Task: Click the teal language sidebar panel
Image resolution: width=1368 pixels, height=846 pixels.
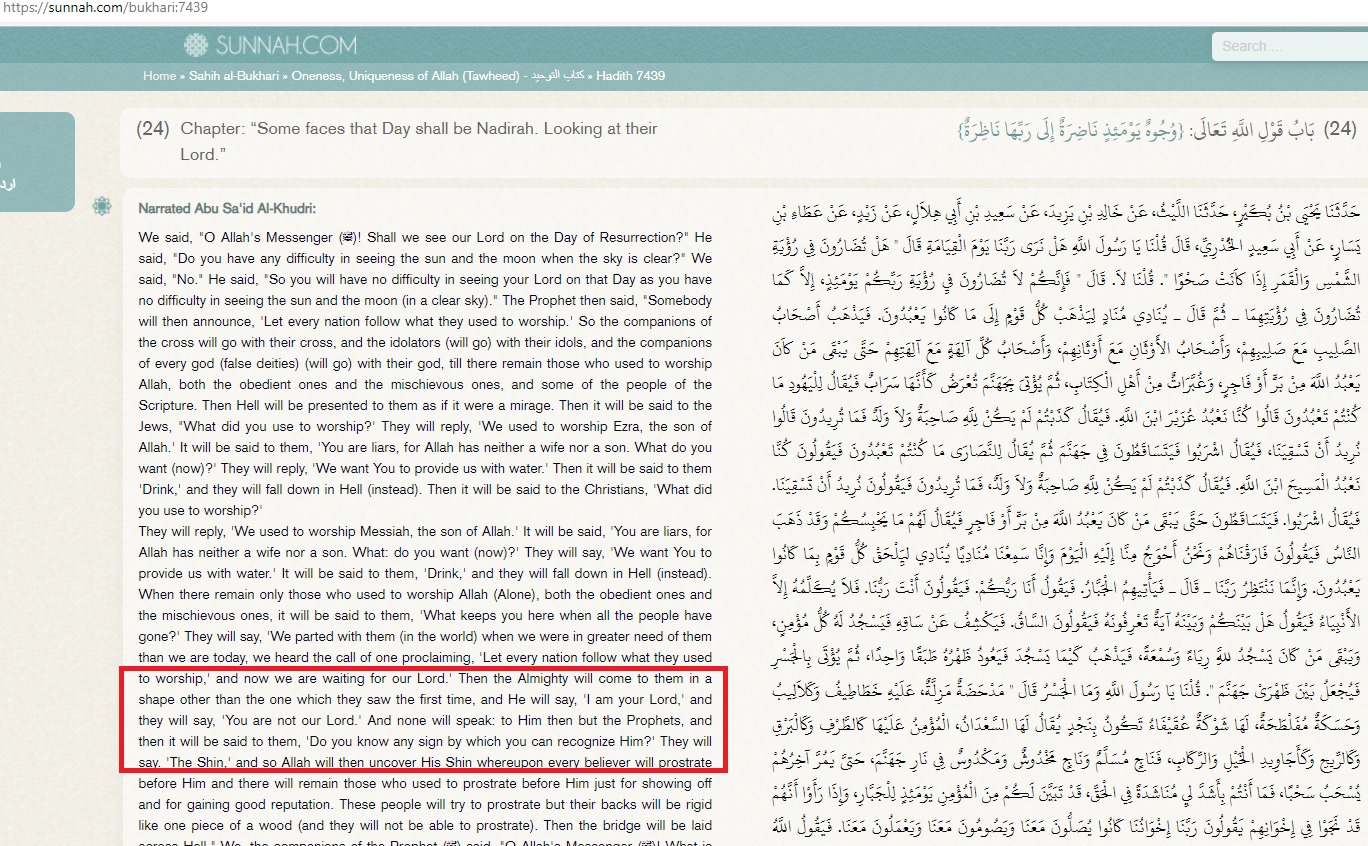Action: 37,161
